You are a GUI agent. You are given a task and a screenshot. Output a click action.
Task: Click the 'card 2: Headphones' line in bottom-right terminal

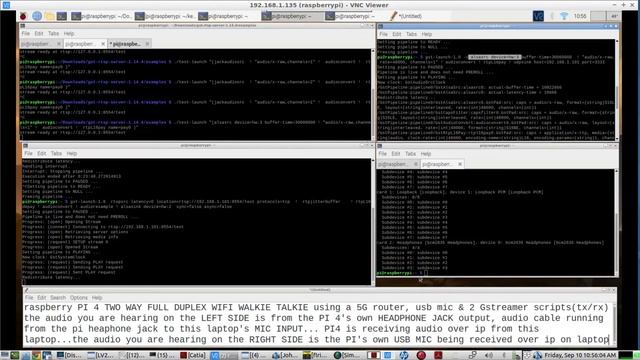(x=490, y=242)
